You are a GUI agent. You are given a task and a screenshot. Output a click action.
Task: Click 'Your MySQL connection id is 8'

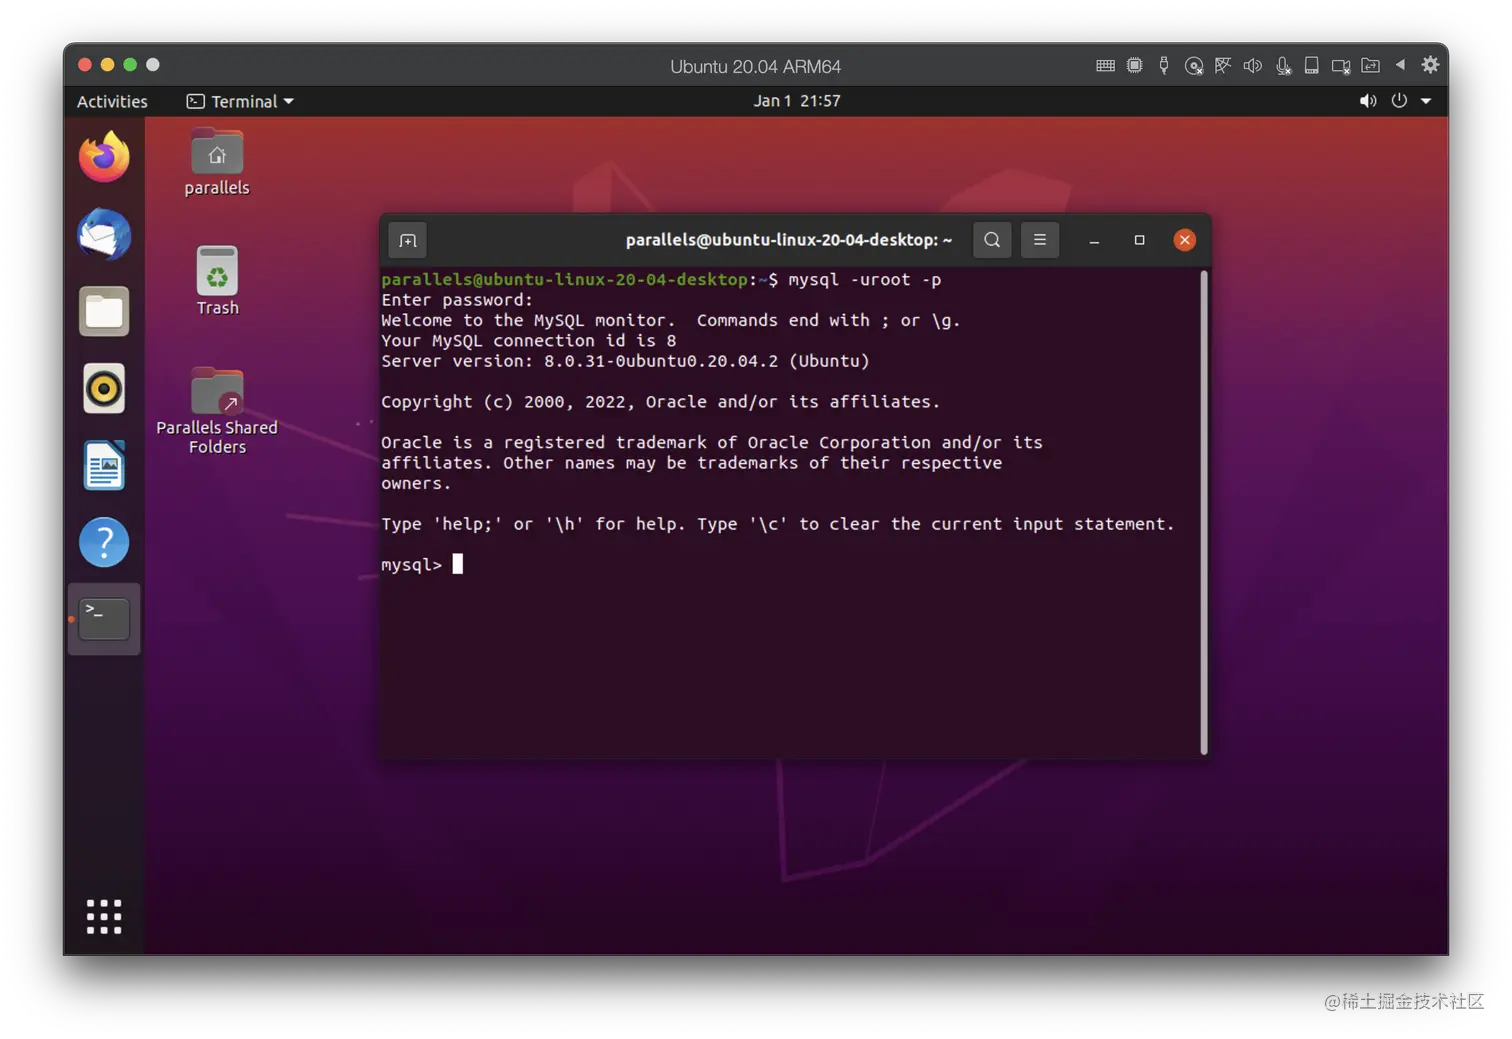pyautogui.click(x=529, y=341)
